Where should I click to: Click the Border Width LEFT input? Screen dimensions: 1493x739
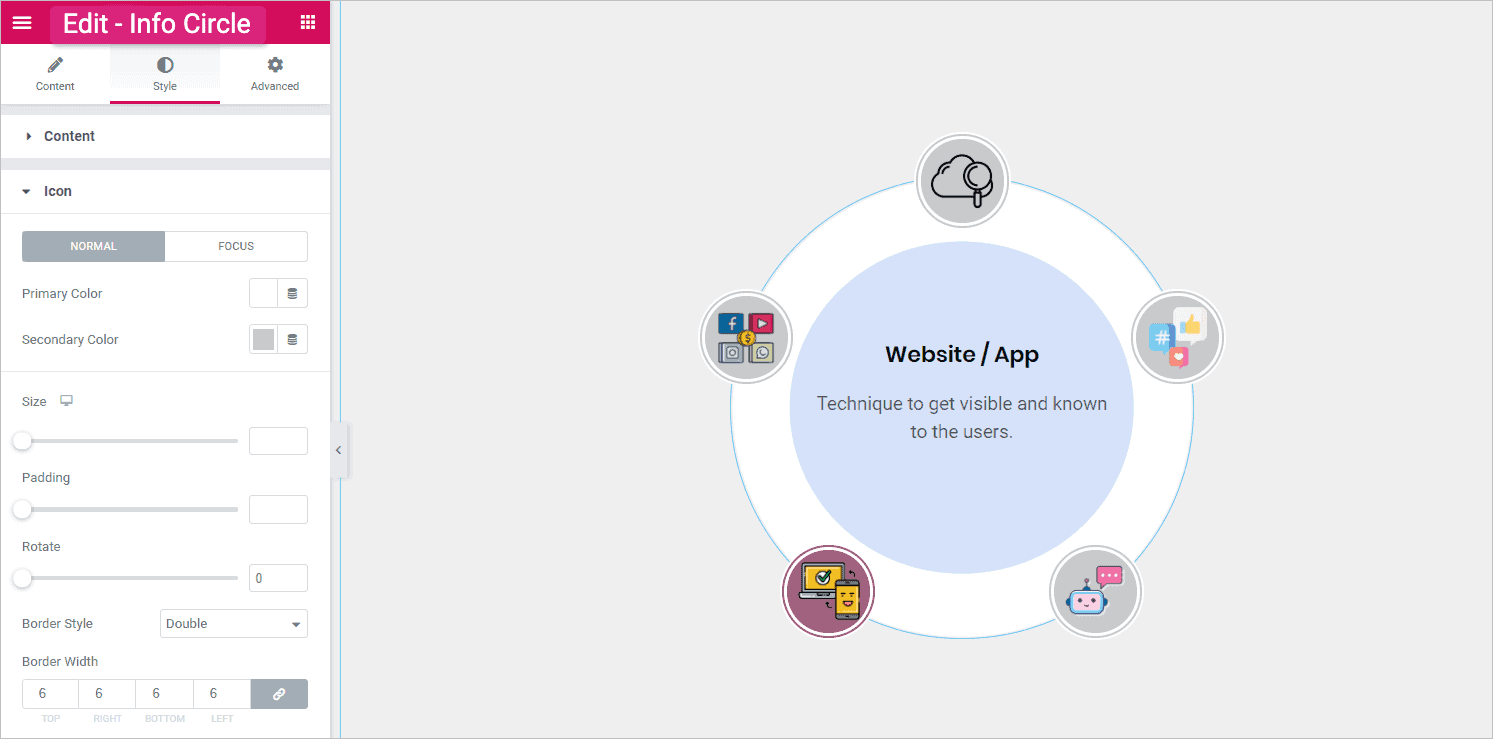[x=221, y=694]
